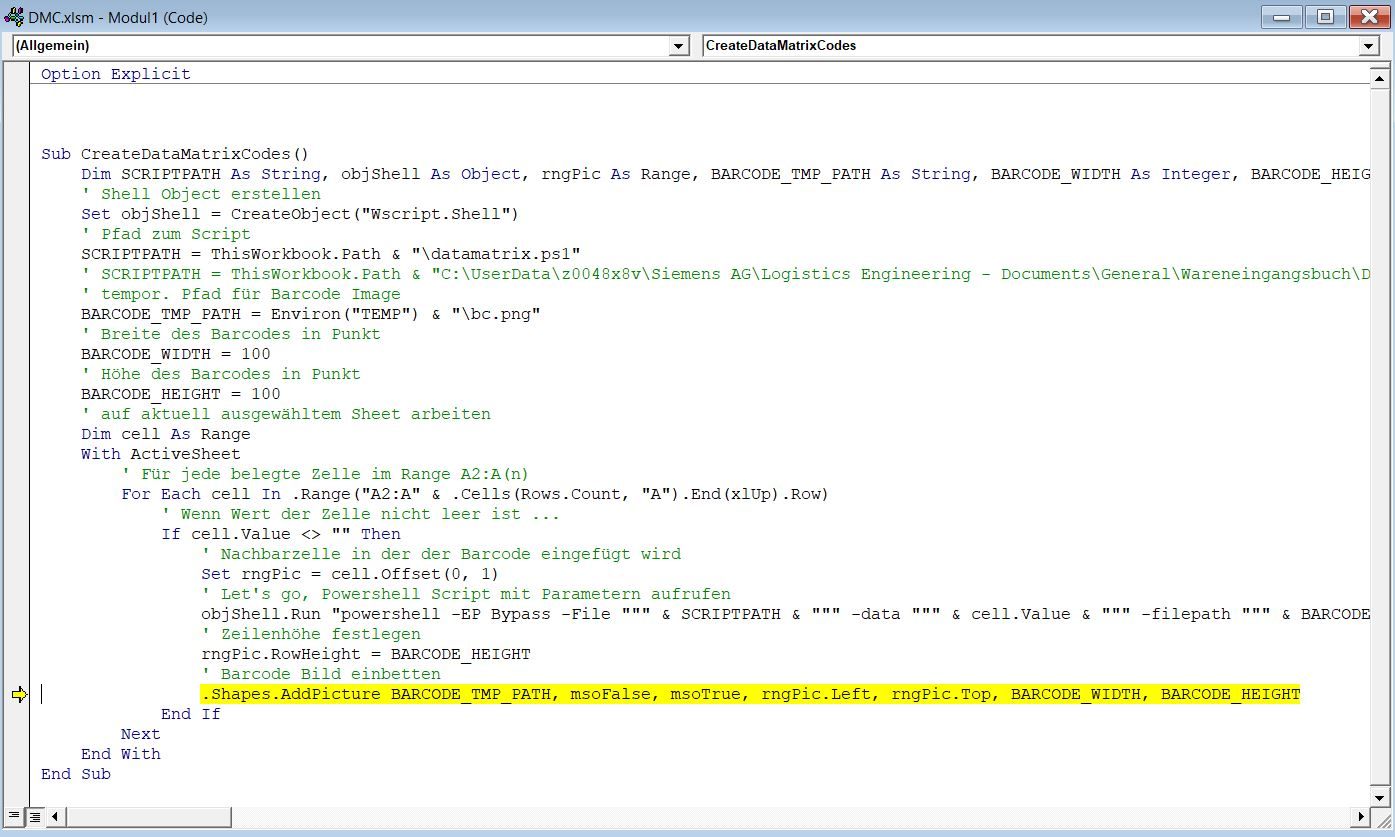Click 'Dim cell As Range' line
Screen dimensions: 1395x837
coord(166,434)
